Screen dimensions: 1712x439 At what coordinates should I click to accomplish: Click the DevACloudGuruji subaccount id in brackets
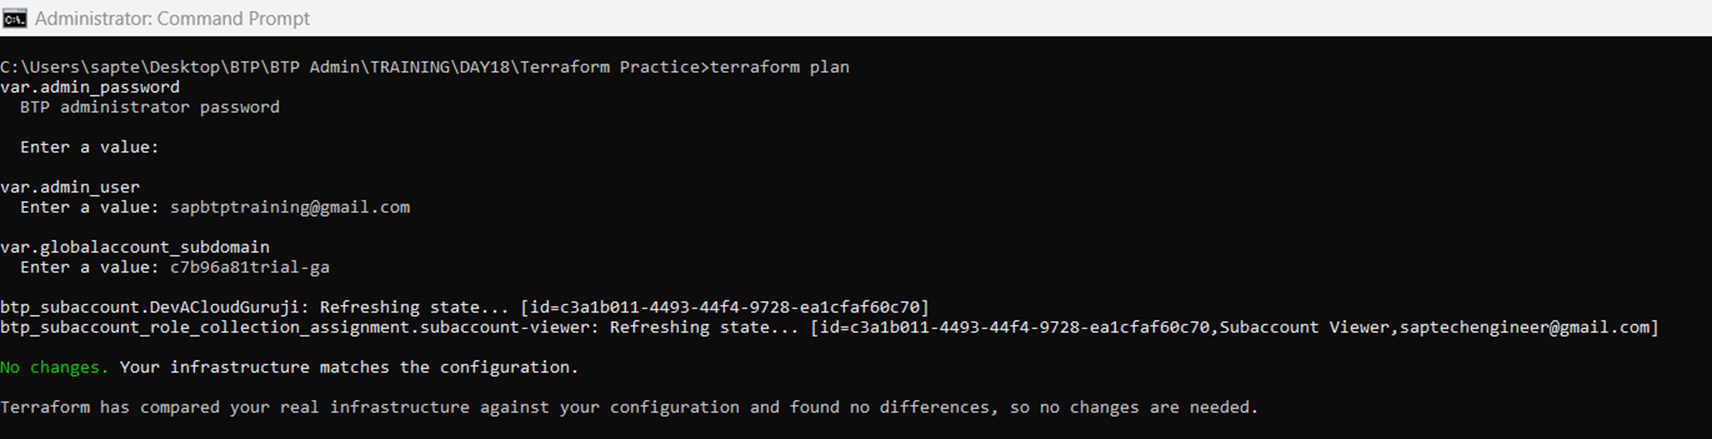pyautogui.click(x=725, y=307)
